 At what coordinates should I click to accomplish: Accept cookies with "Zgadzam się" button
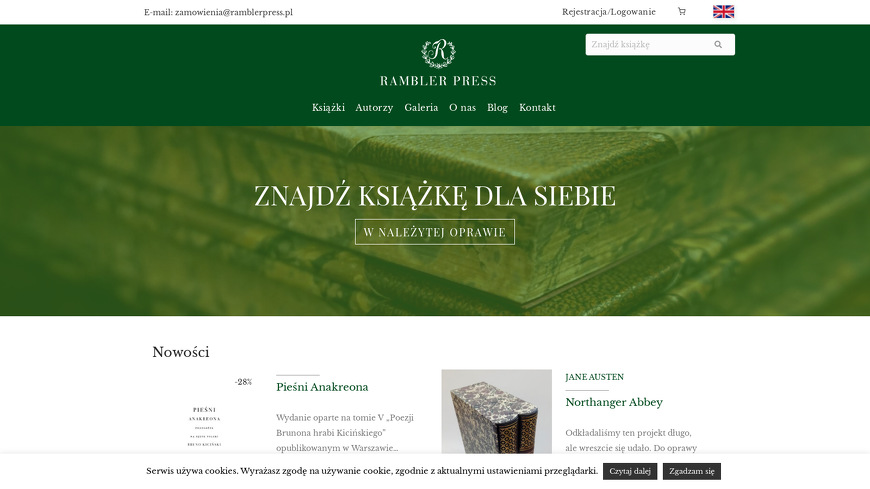(x=691, y=471)
